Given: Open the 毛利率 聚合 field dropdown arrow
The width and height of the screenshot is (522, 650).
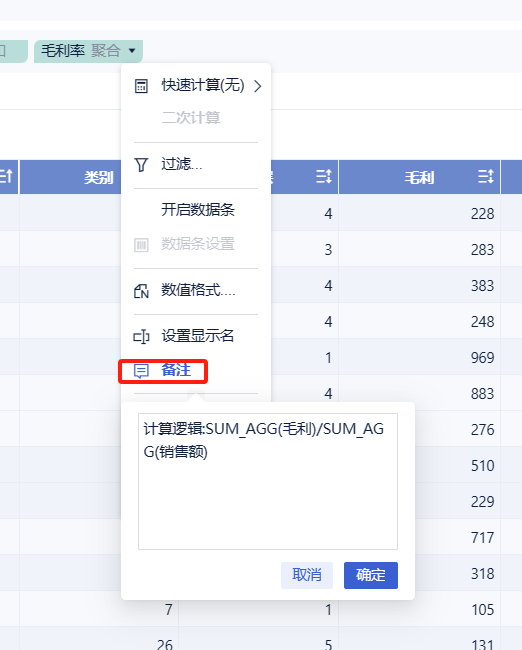Looking at the screenshot, I should pyautogui.click(x=132, y=51).
